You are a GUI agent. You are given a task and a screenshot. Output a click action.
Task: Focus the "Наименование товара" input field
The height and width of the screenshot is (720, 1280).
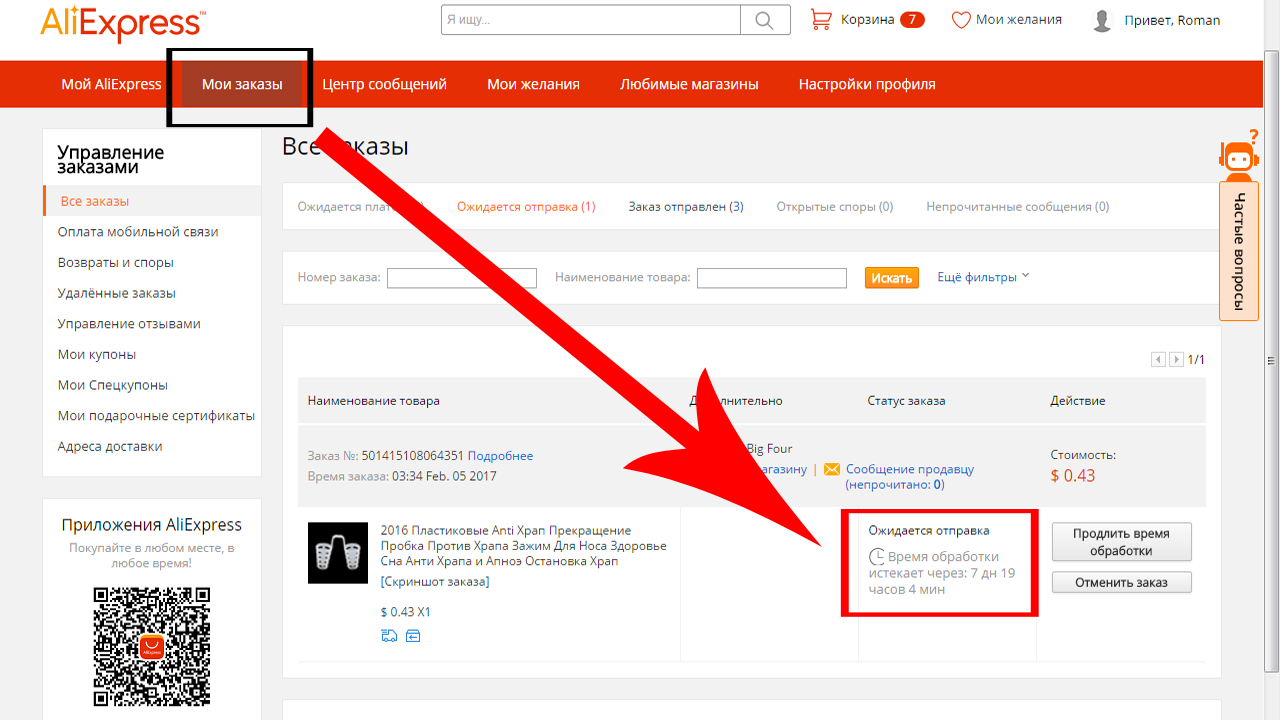(772, 278)
